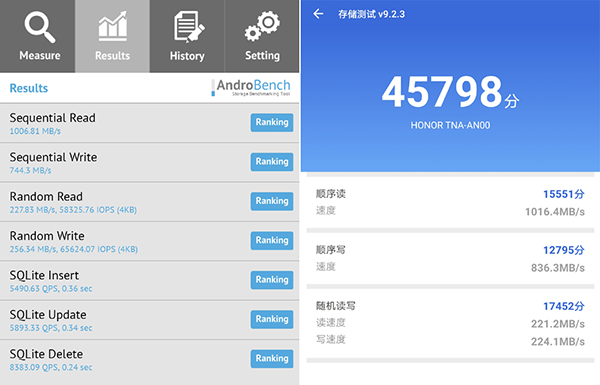This screenshot has height=385, width=600.
Task: Tap the back arrow in storage test
Action: click(318, 14)
